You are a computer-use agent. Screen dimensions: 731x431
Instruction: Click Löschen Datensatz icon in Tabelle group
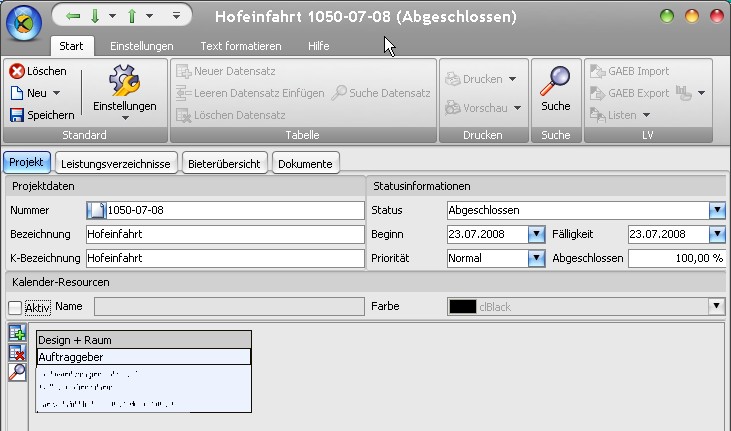point(184,115)
